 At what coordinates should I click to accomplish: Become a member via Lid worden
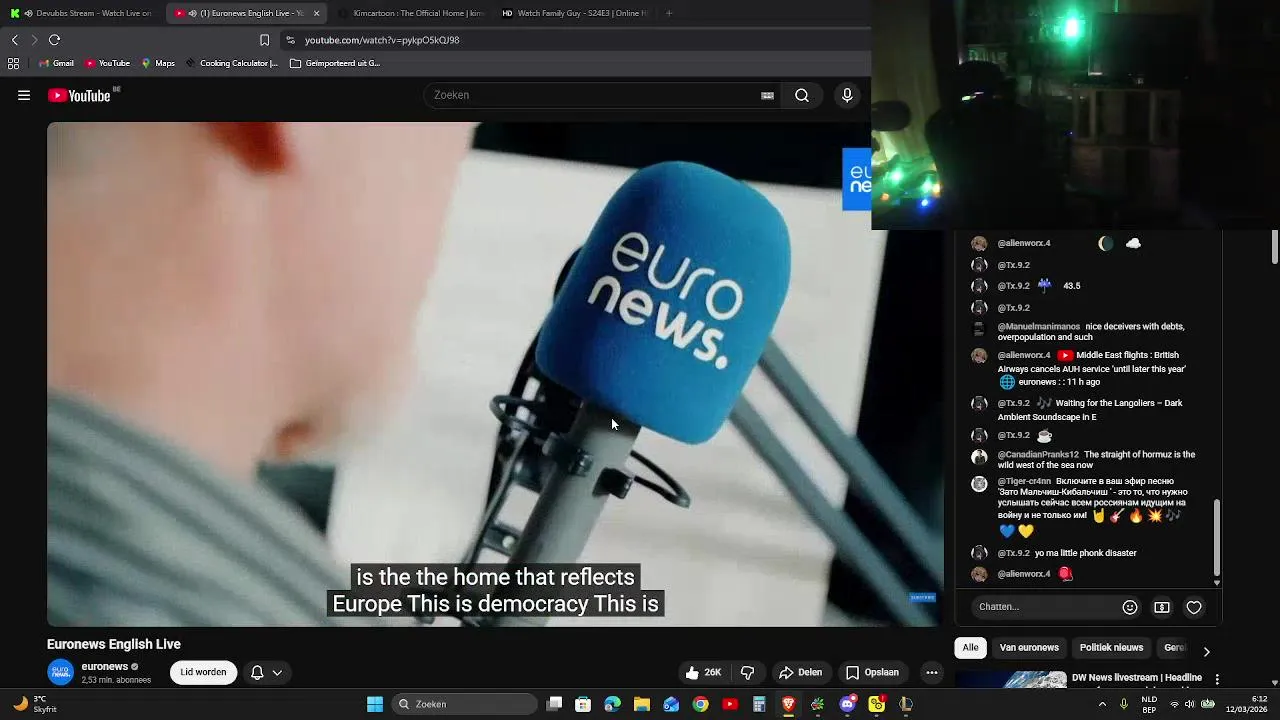203,672
